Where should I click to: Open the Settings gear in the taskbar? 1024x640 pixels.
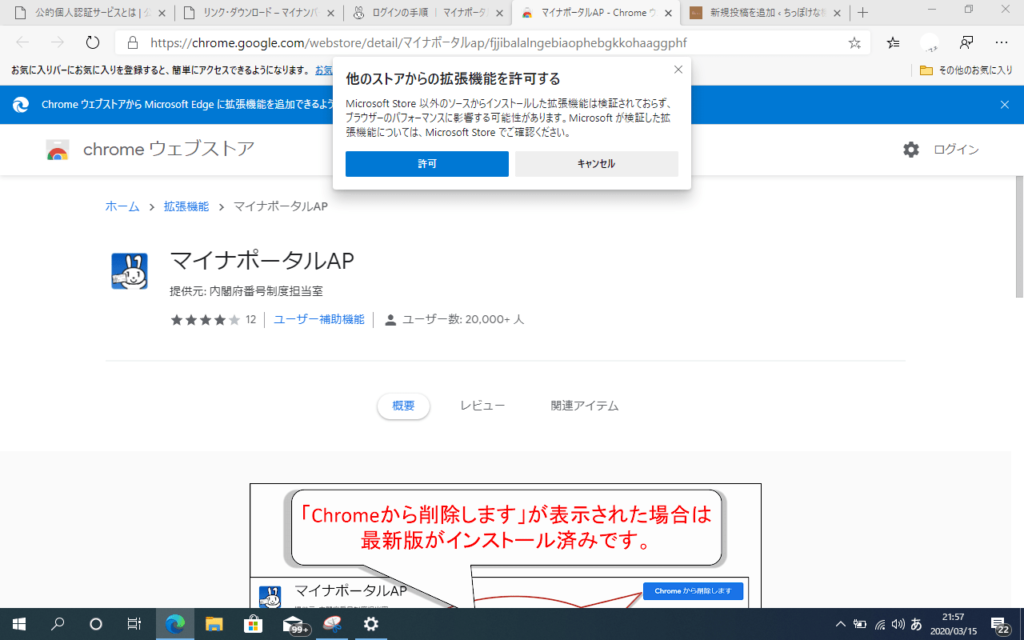[x=371, y=624]
